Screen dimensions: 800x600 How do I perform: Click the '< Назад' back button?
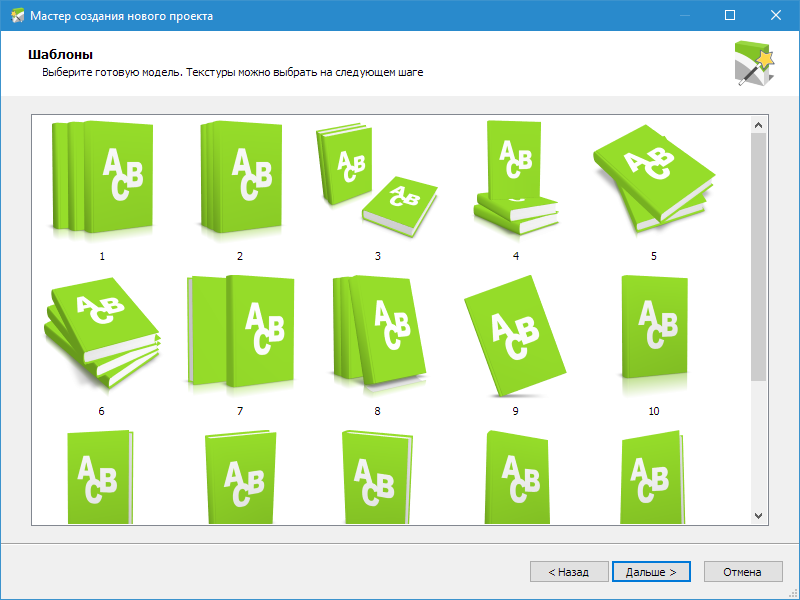coord(569,572)
